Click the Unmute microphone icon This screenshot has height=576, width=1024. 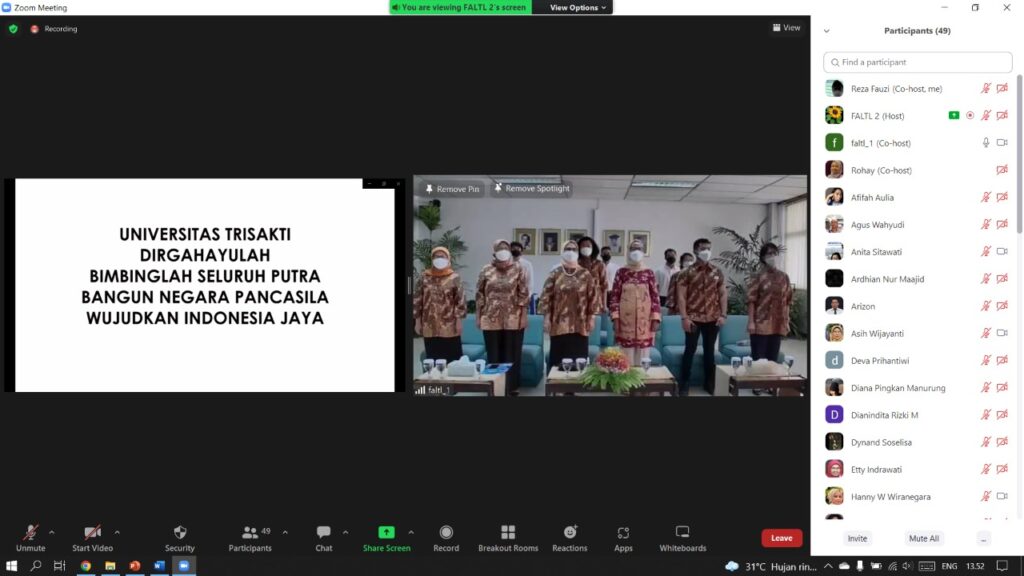(30, 532)
